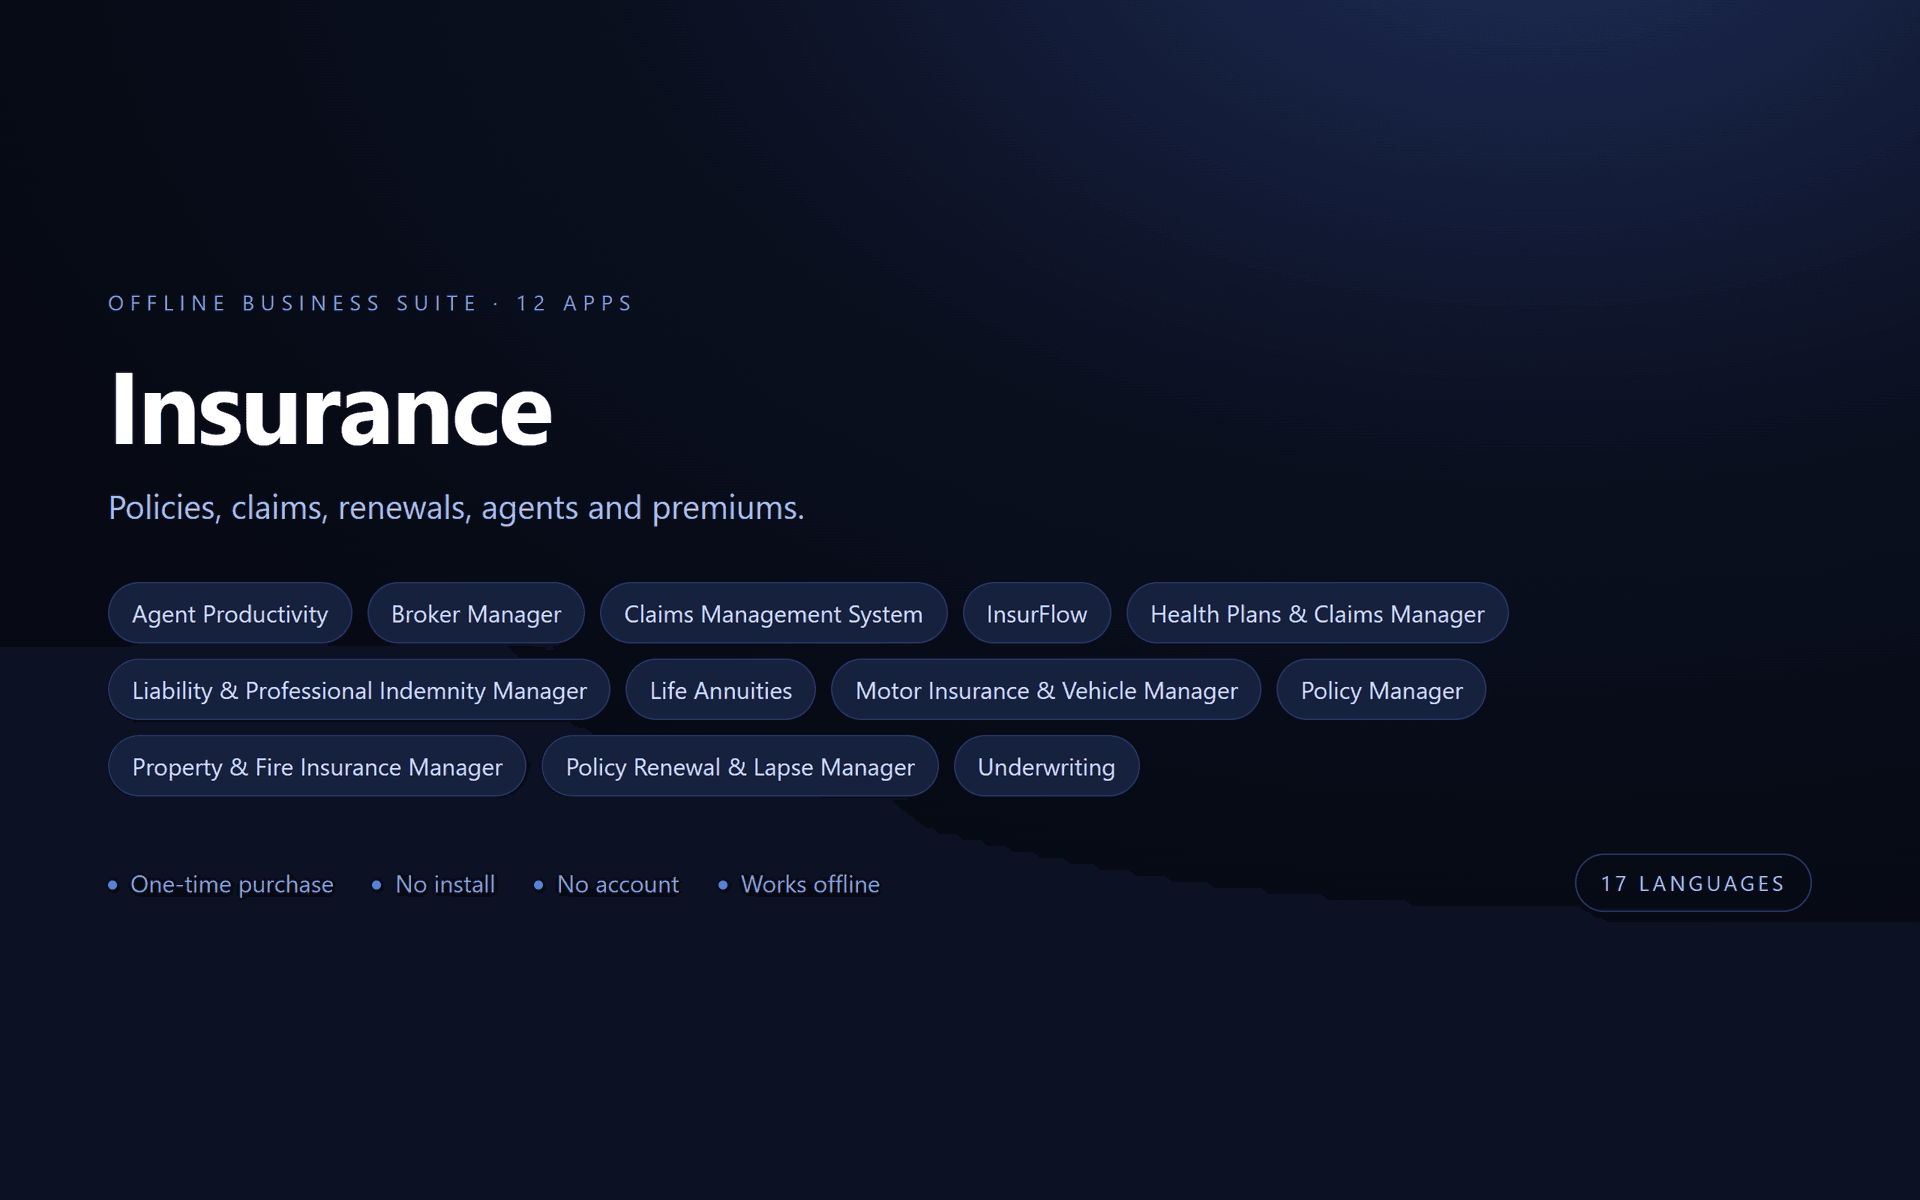Viewport: 1920px width, 1200px height.
Task: Click the 'Policies, claims, renewals' subtitle
Action: coord(456,508)
